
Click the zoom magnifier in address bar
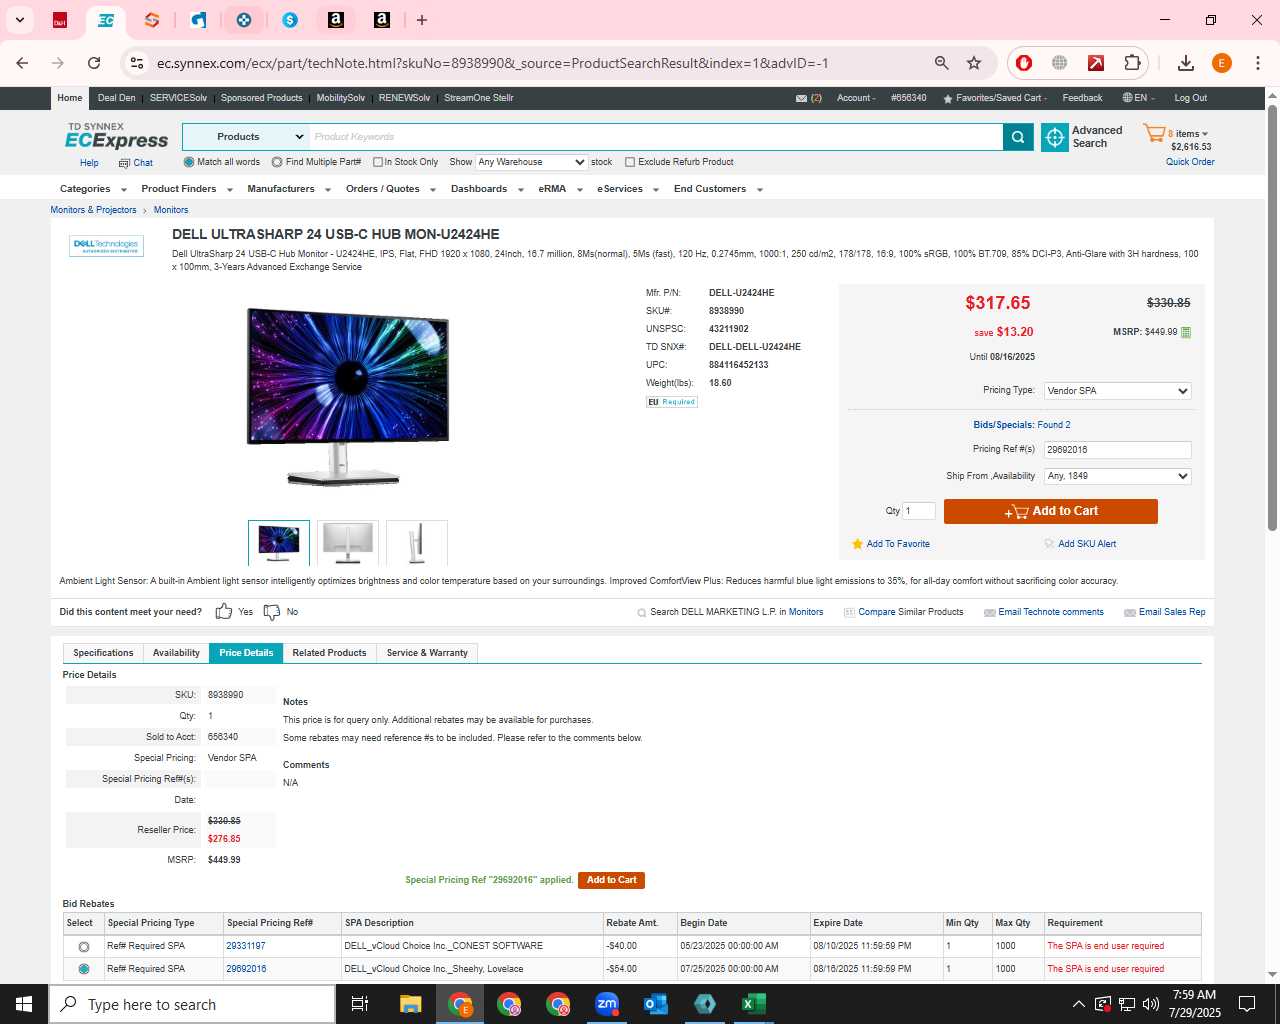click(941, 63)
